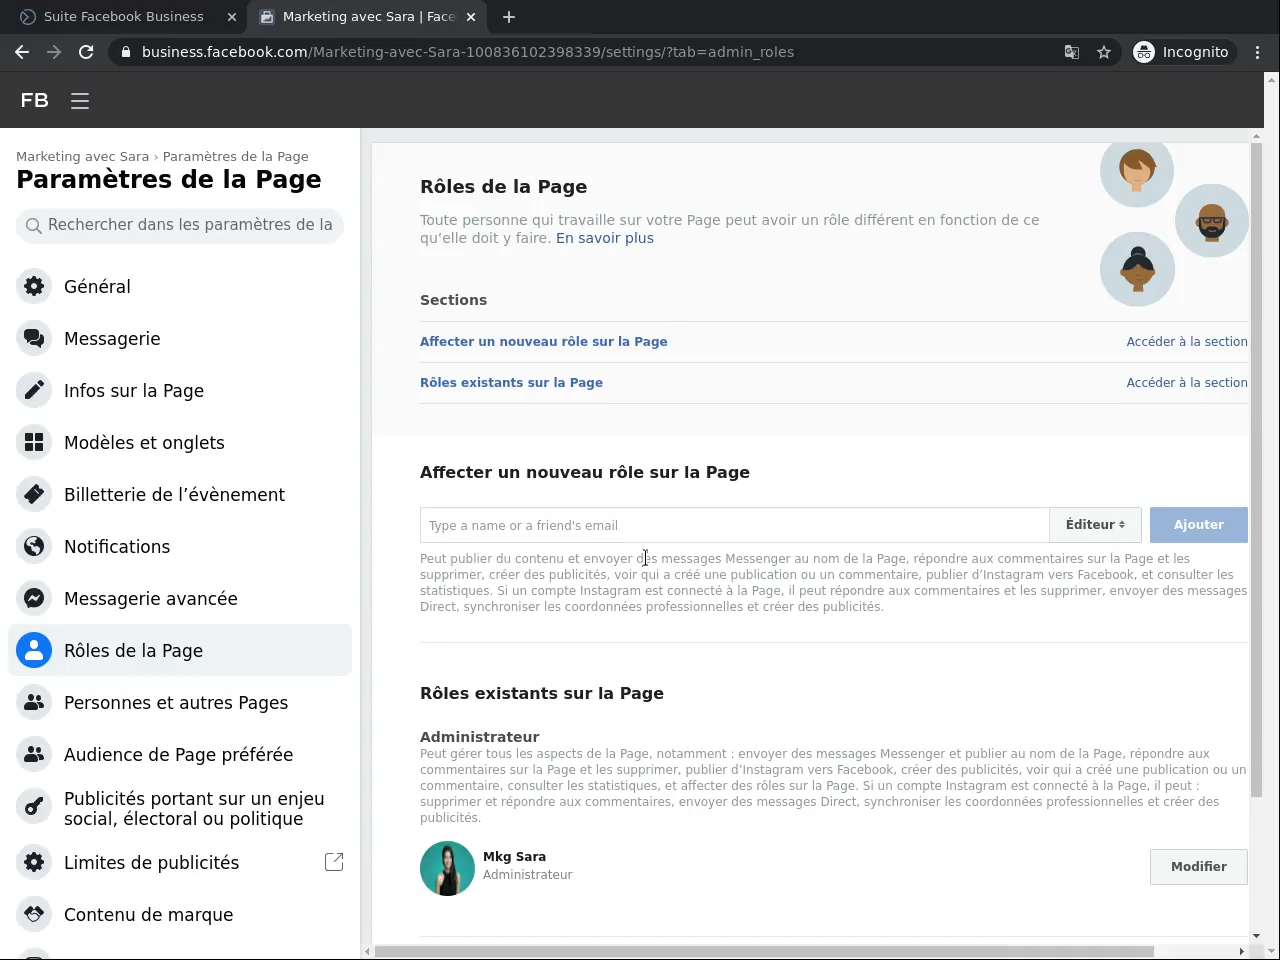Viewport: 1280px width, 960px height.
Task: Open Personnes et autres Pages section
Action: [x=180, y=702]
